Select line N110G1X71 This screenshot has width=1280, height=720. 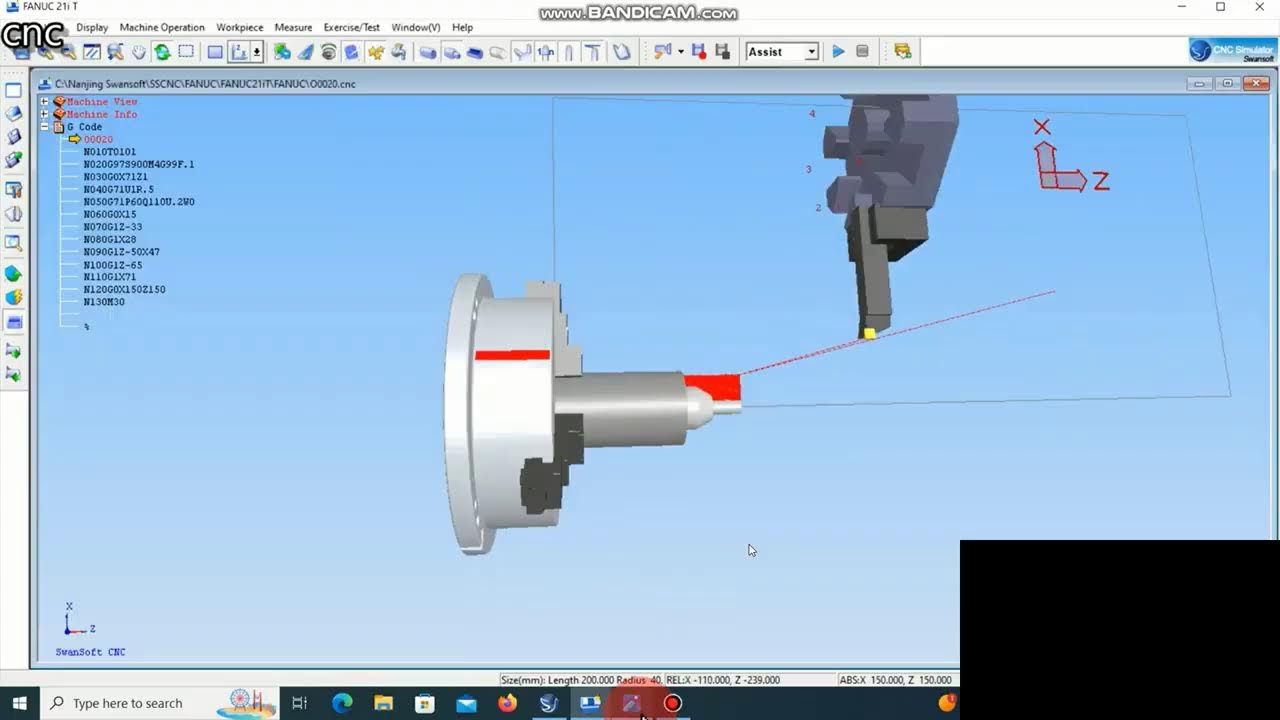pyautogui.click(x=110, y=277)
